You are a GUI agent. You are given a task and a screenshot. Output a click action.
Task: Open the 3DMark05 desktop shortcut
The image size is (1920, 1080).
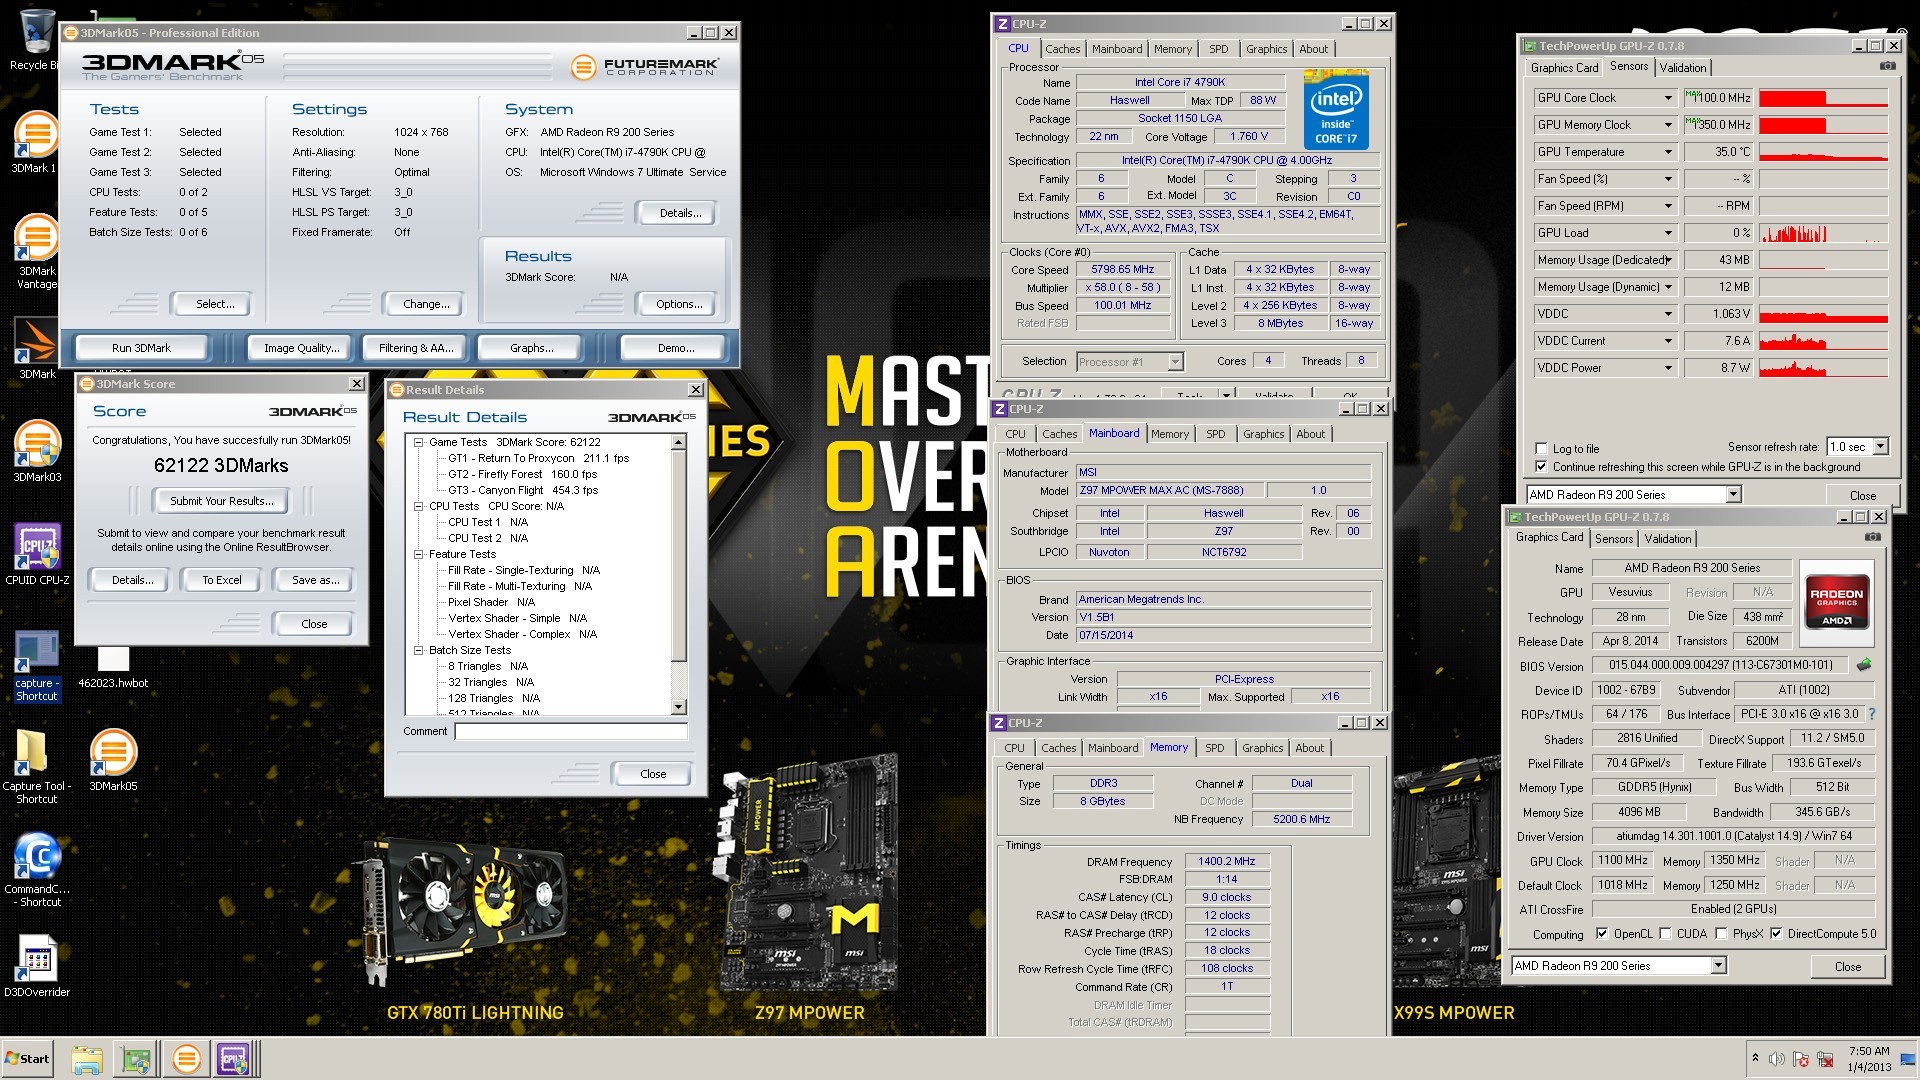point(113,760)
